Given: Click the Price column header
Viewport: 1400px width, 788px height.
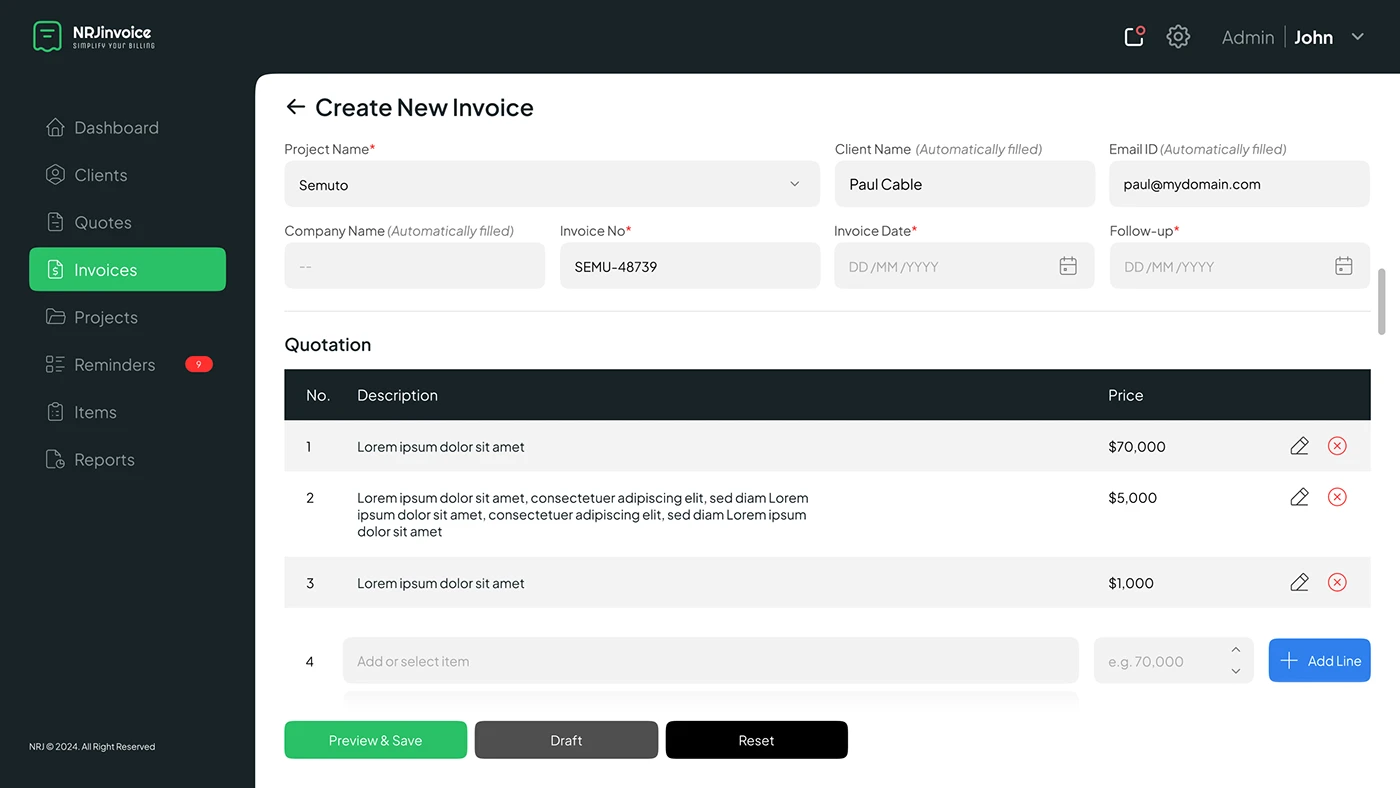Looking at the screenshot, I should pyautogui.click(x=1126, y=395).
